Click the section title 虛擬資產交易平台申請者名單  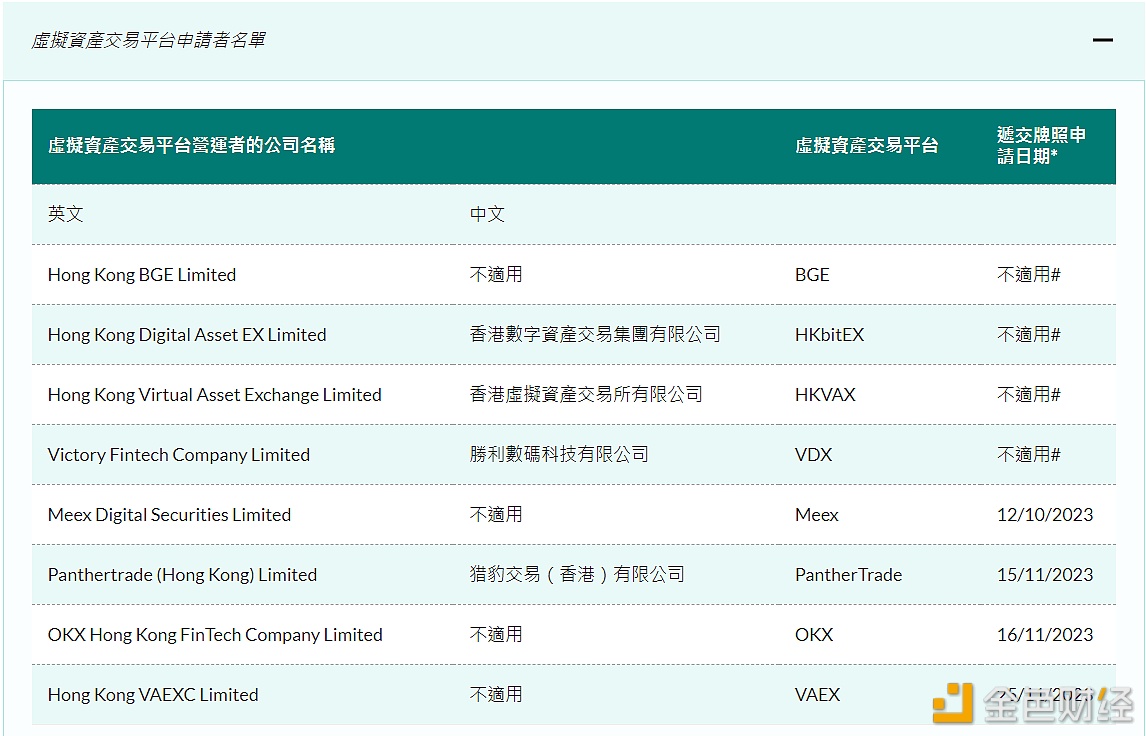148,40
